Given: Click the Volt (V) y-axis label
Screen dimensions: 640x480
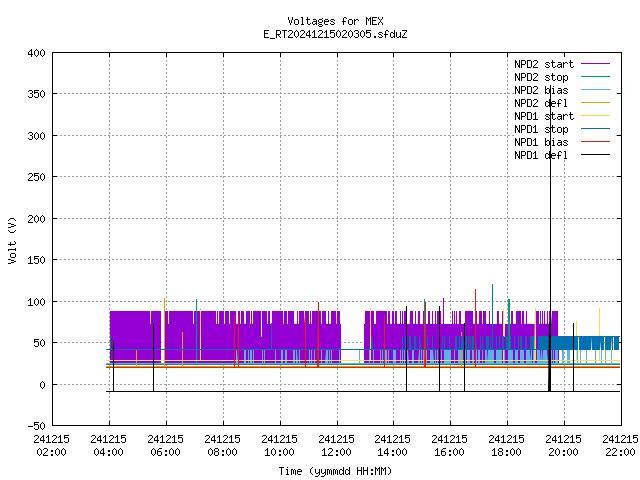Looking at the screenshot, I should point(12,240).
